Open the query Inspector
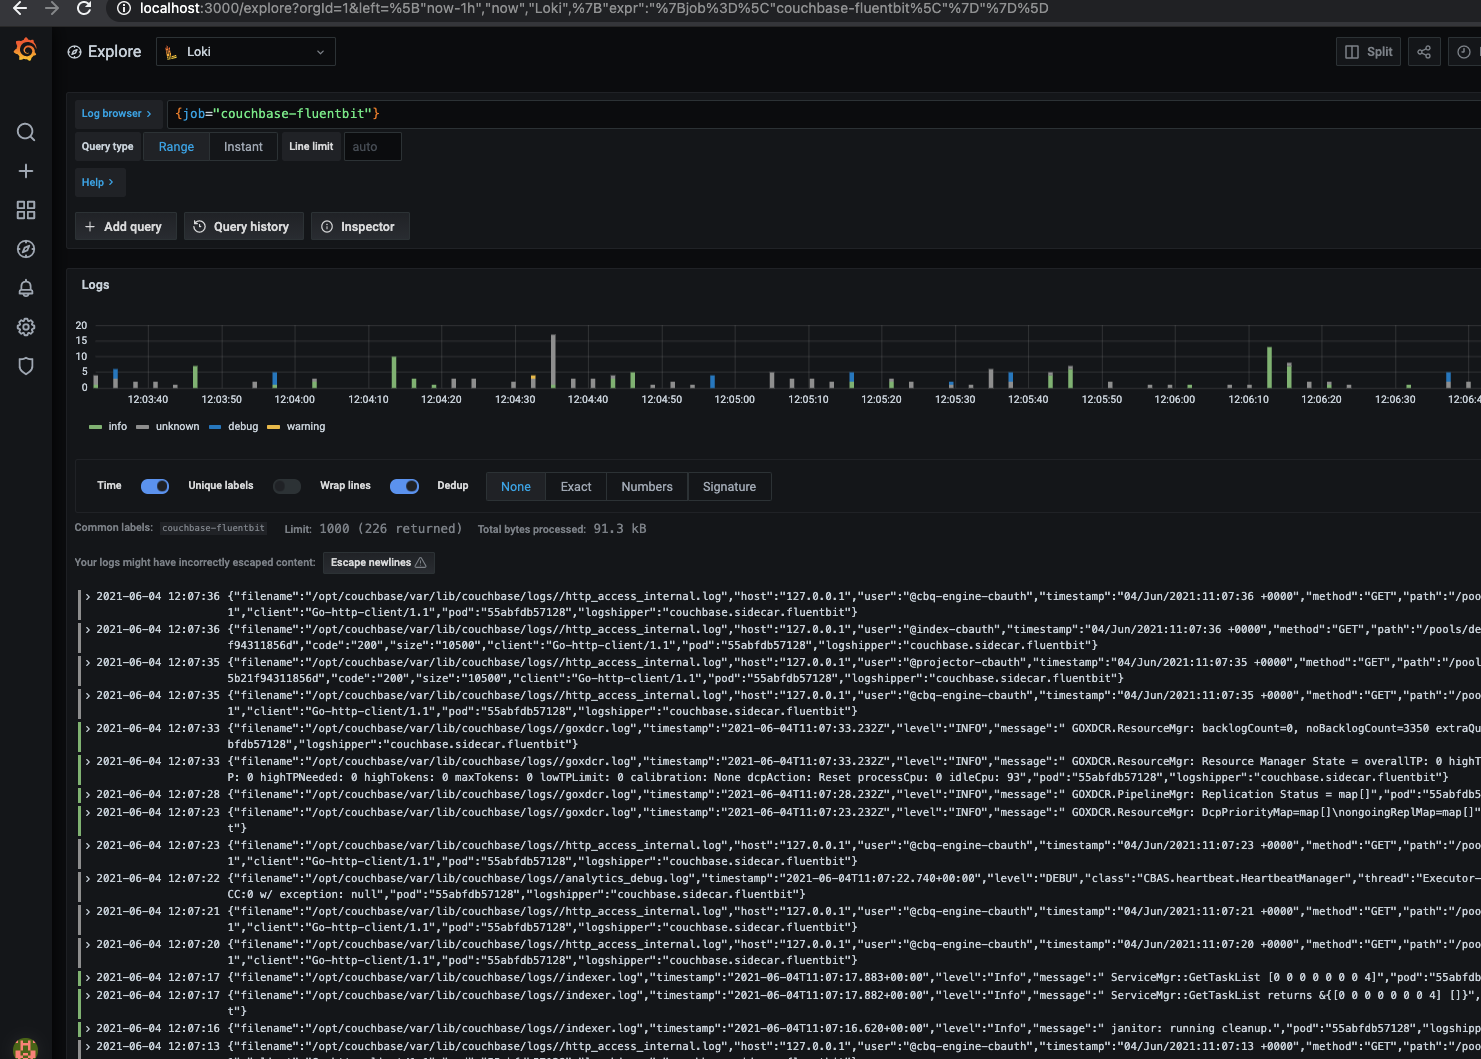Viewport: 1481px width, 1059px height. pos(358,227)
